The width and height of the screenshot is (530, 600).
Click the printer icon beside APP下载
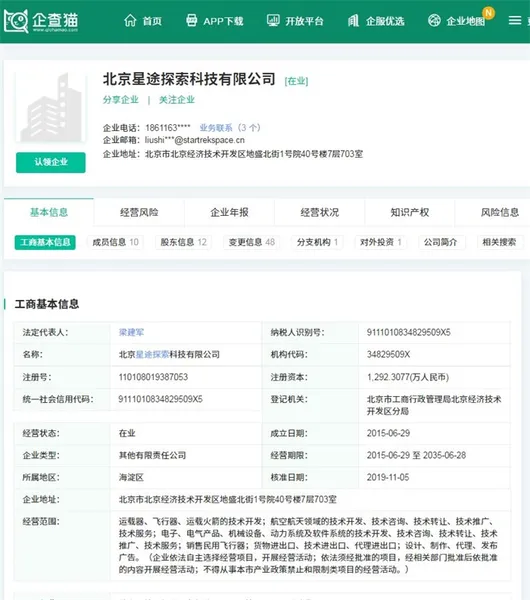coord(191,20)
